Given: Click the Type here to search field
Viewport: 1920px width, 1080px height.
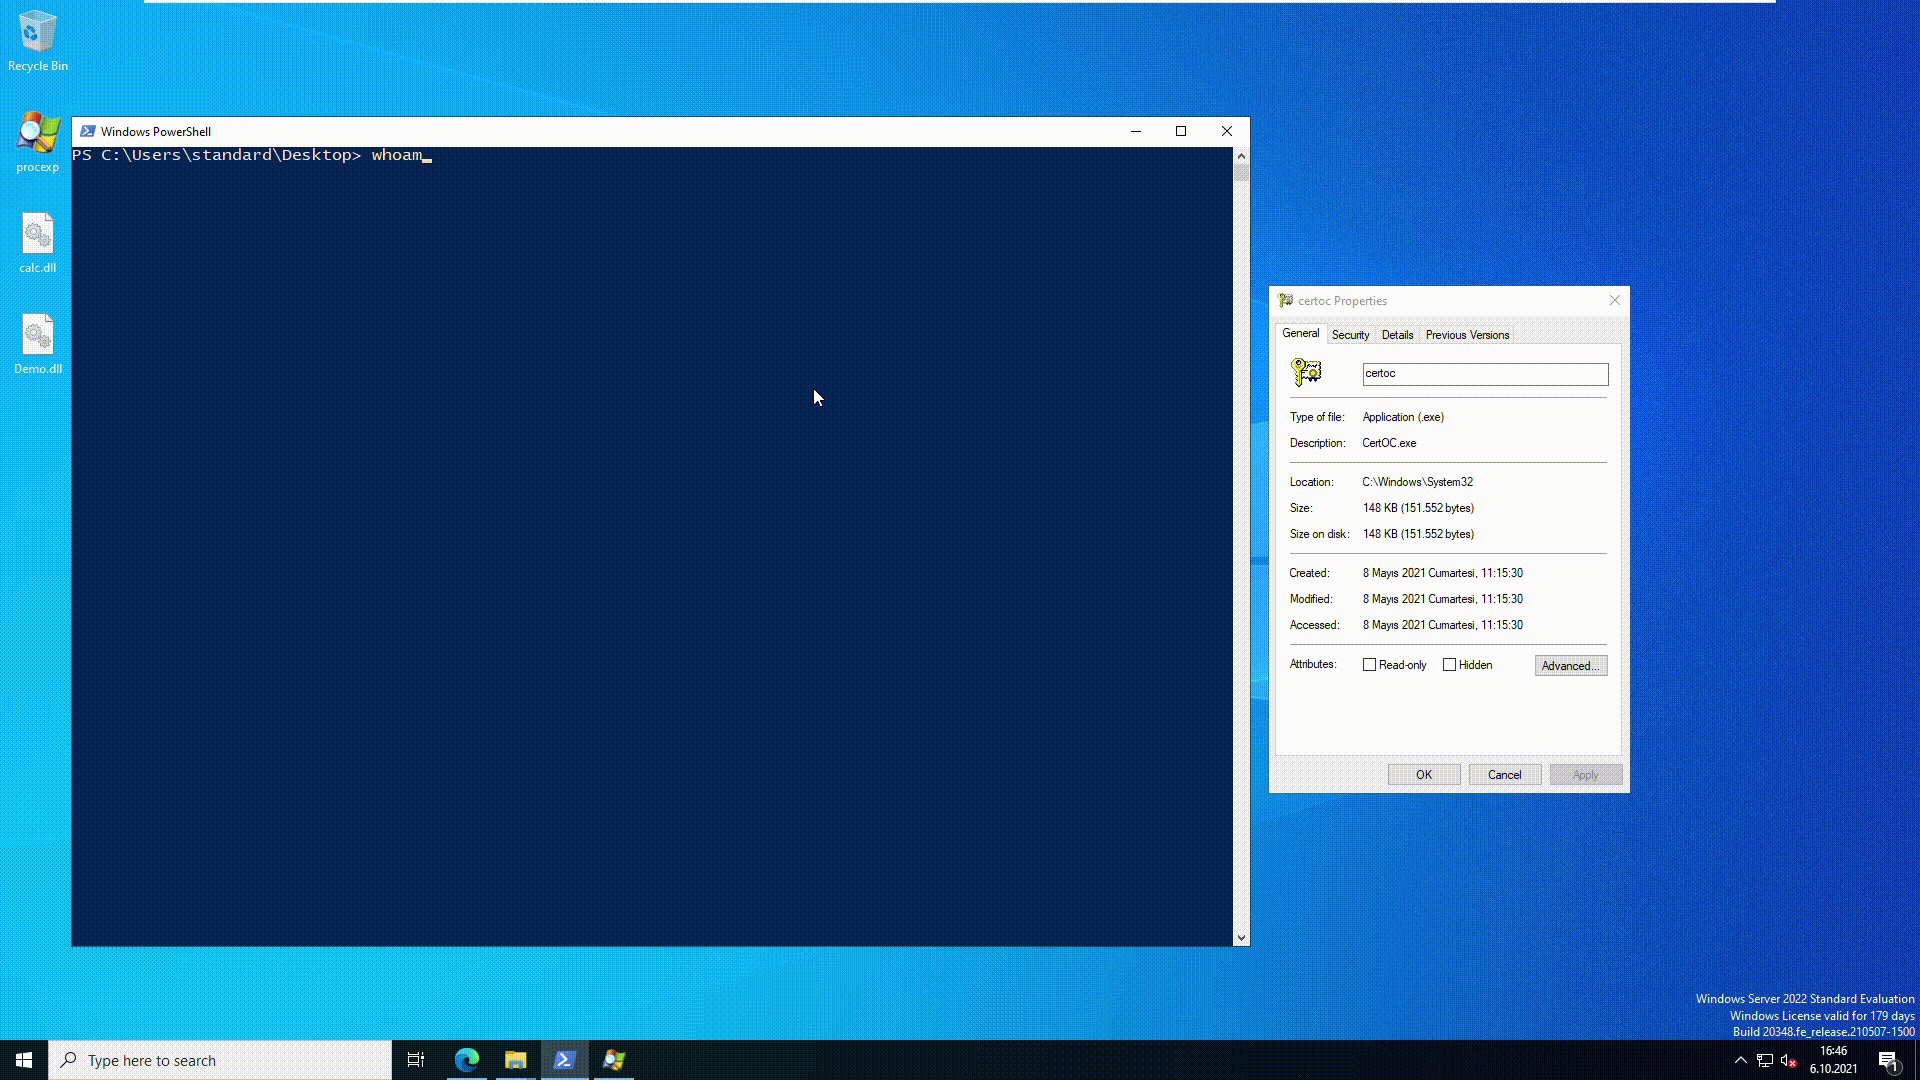Looking at the screenshot, I should (x=220, y=1059).
